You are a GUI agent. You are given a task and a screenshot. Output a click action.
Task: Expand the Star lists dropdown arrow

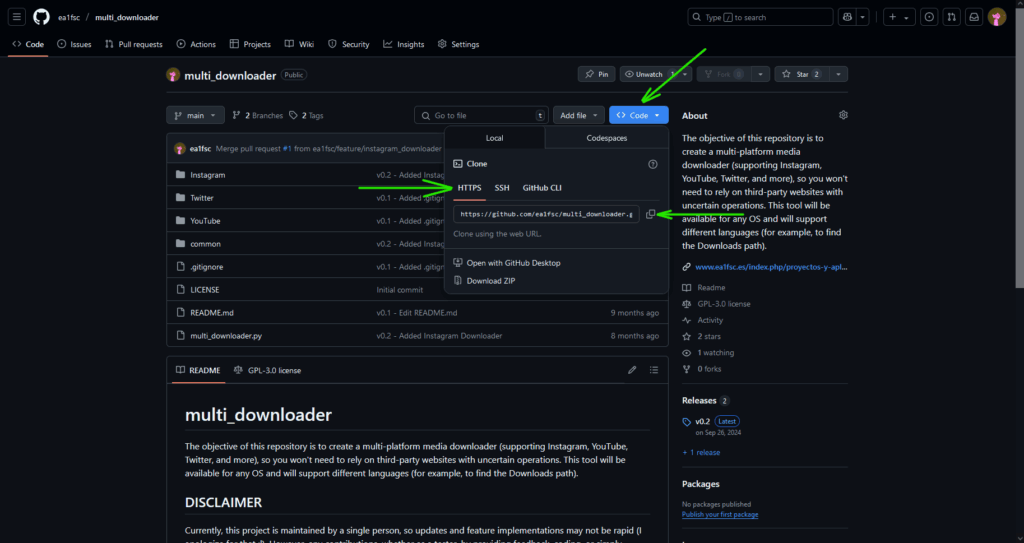838,74
